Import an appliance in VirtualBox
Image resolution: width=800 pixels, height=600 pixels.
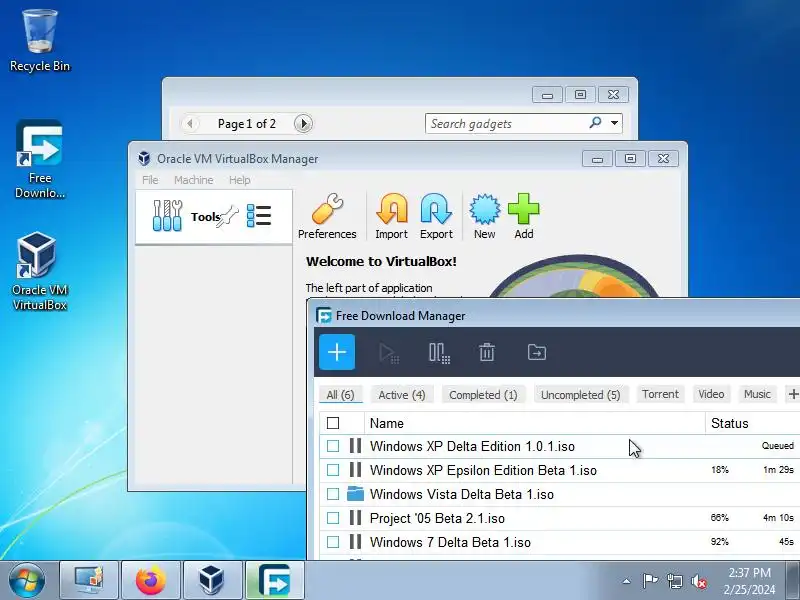[391, 216]
